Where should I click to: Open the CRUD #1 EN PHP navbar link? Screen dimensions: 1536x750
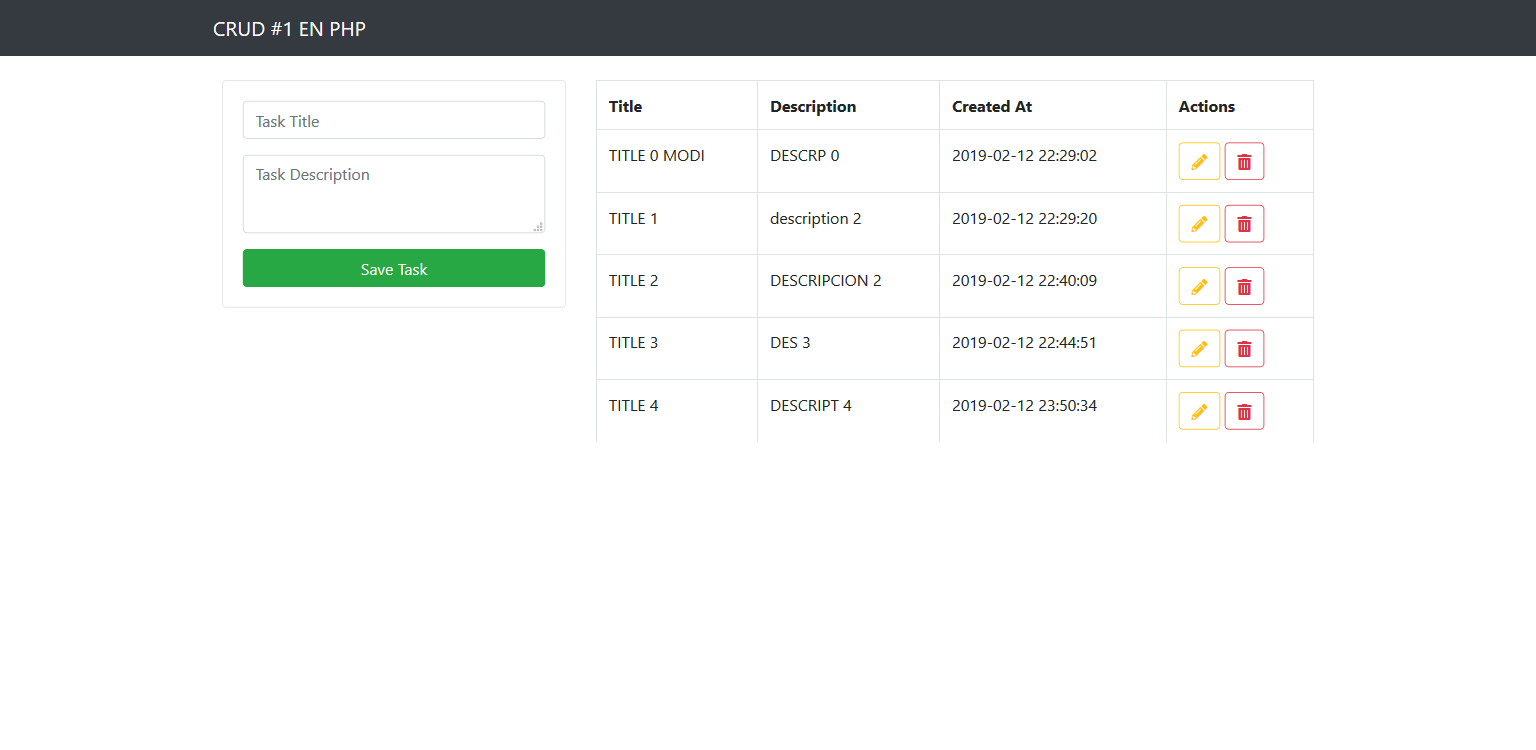(x=289, y=29)
